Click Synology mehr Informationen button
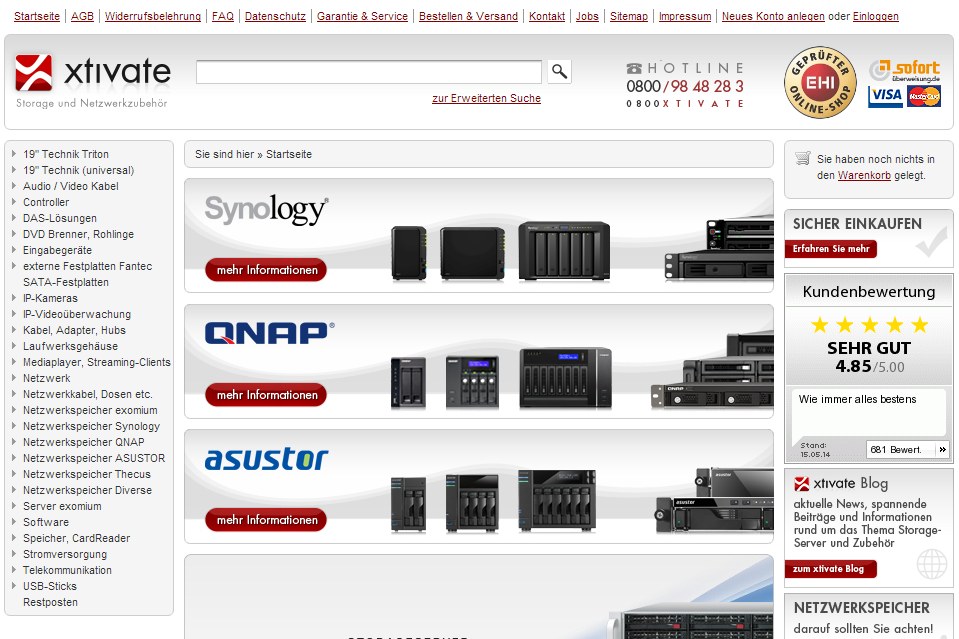This screenshot has width=959, height=639. (x=266, y=270)
